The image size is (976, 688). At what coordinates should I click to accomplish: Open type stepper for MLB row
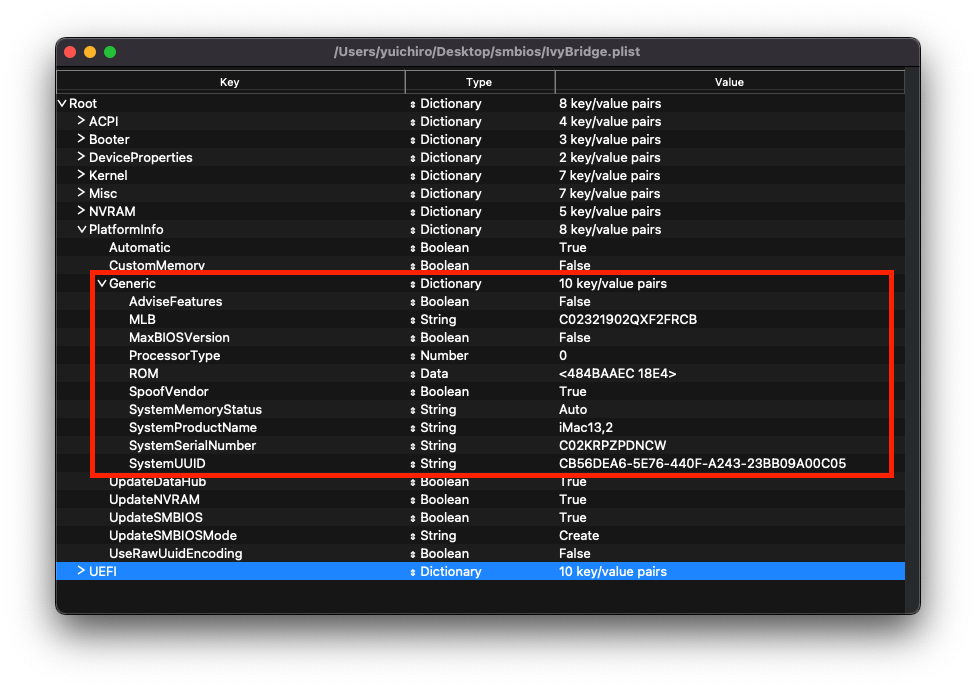pyautogui.click(x=413, y=320)
